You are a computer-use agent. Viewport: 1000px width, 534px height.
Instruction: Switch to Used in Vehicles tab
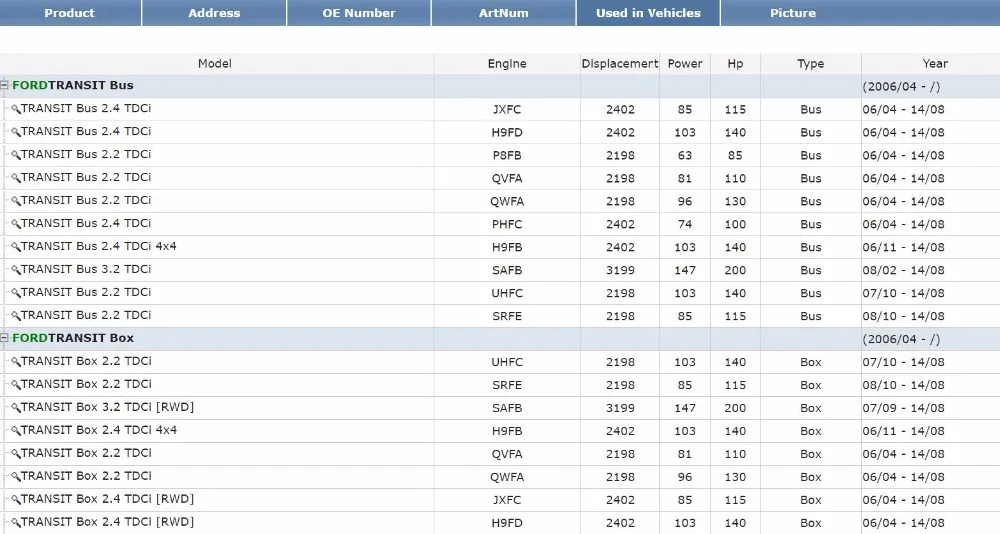648,13
